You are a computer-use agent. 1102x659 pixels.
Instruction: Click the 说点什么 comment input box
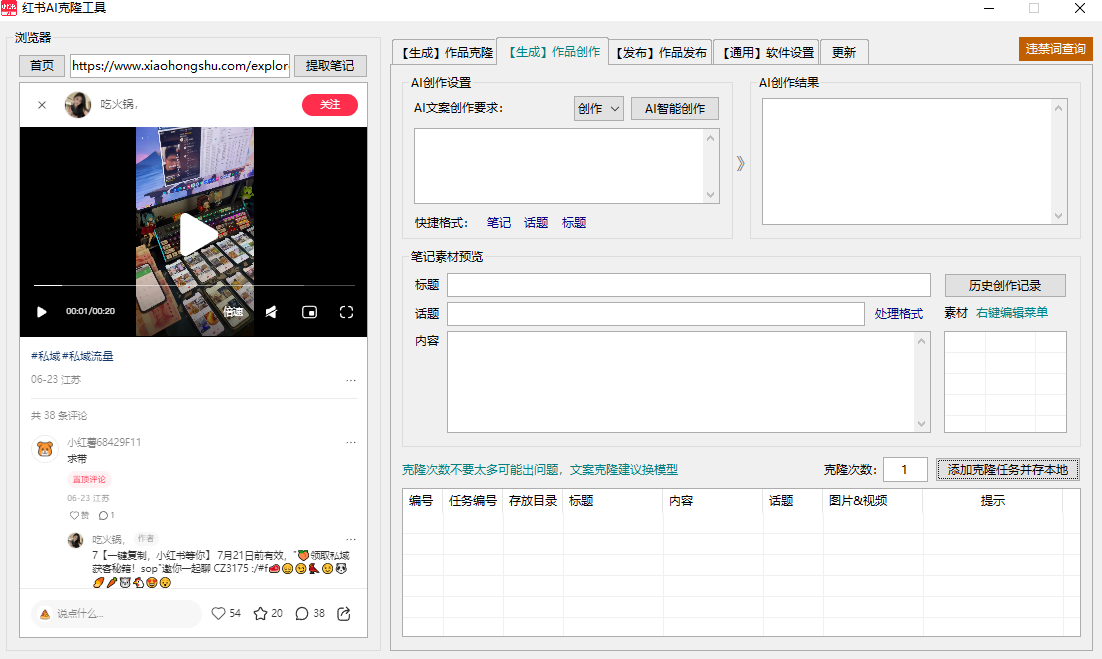pos(117,613)
